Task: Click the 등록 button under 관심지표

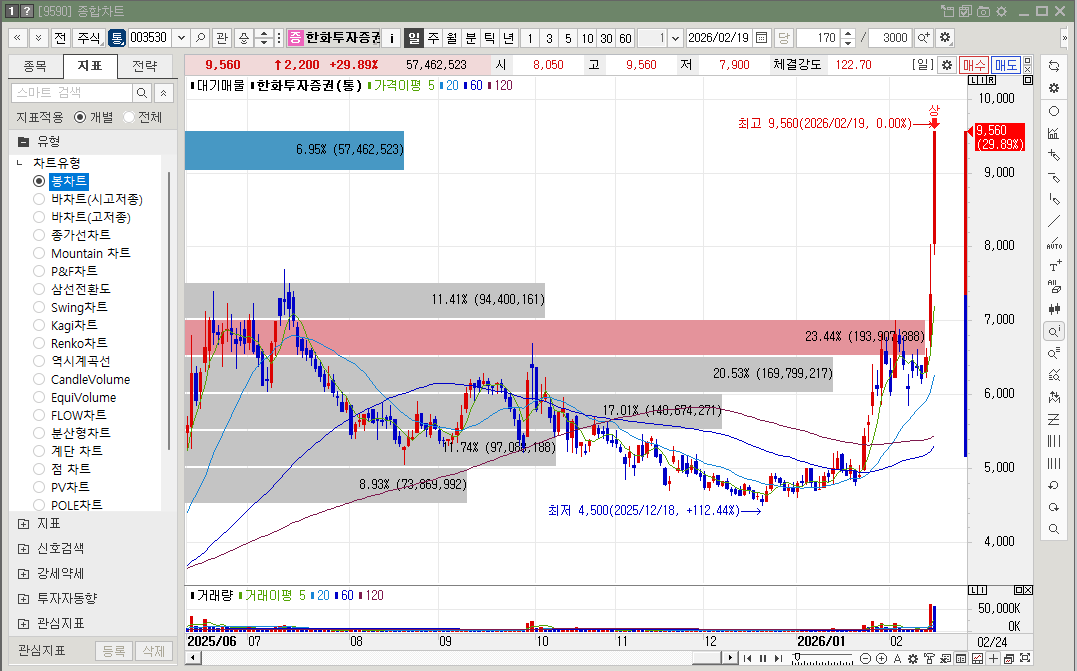Action: pos(113,650)
